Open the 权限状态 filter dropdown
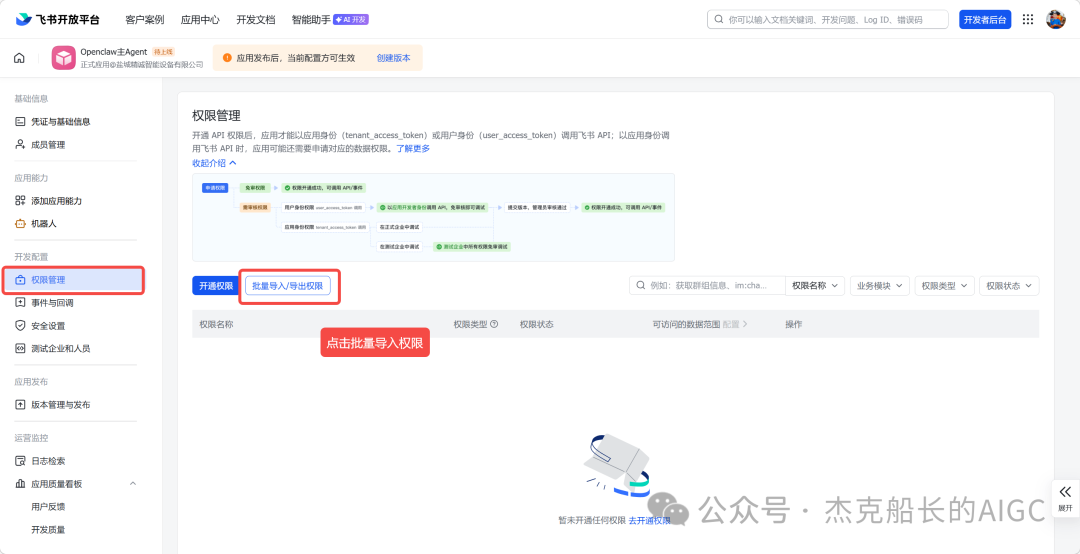Viewport: 1080px width, 554px height. (x=1009, y=285)
